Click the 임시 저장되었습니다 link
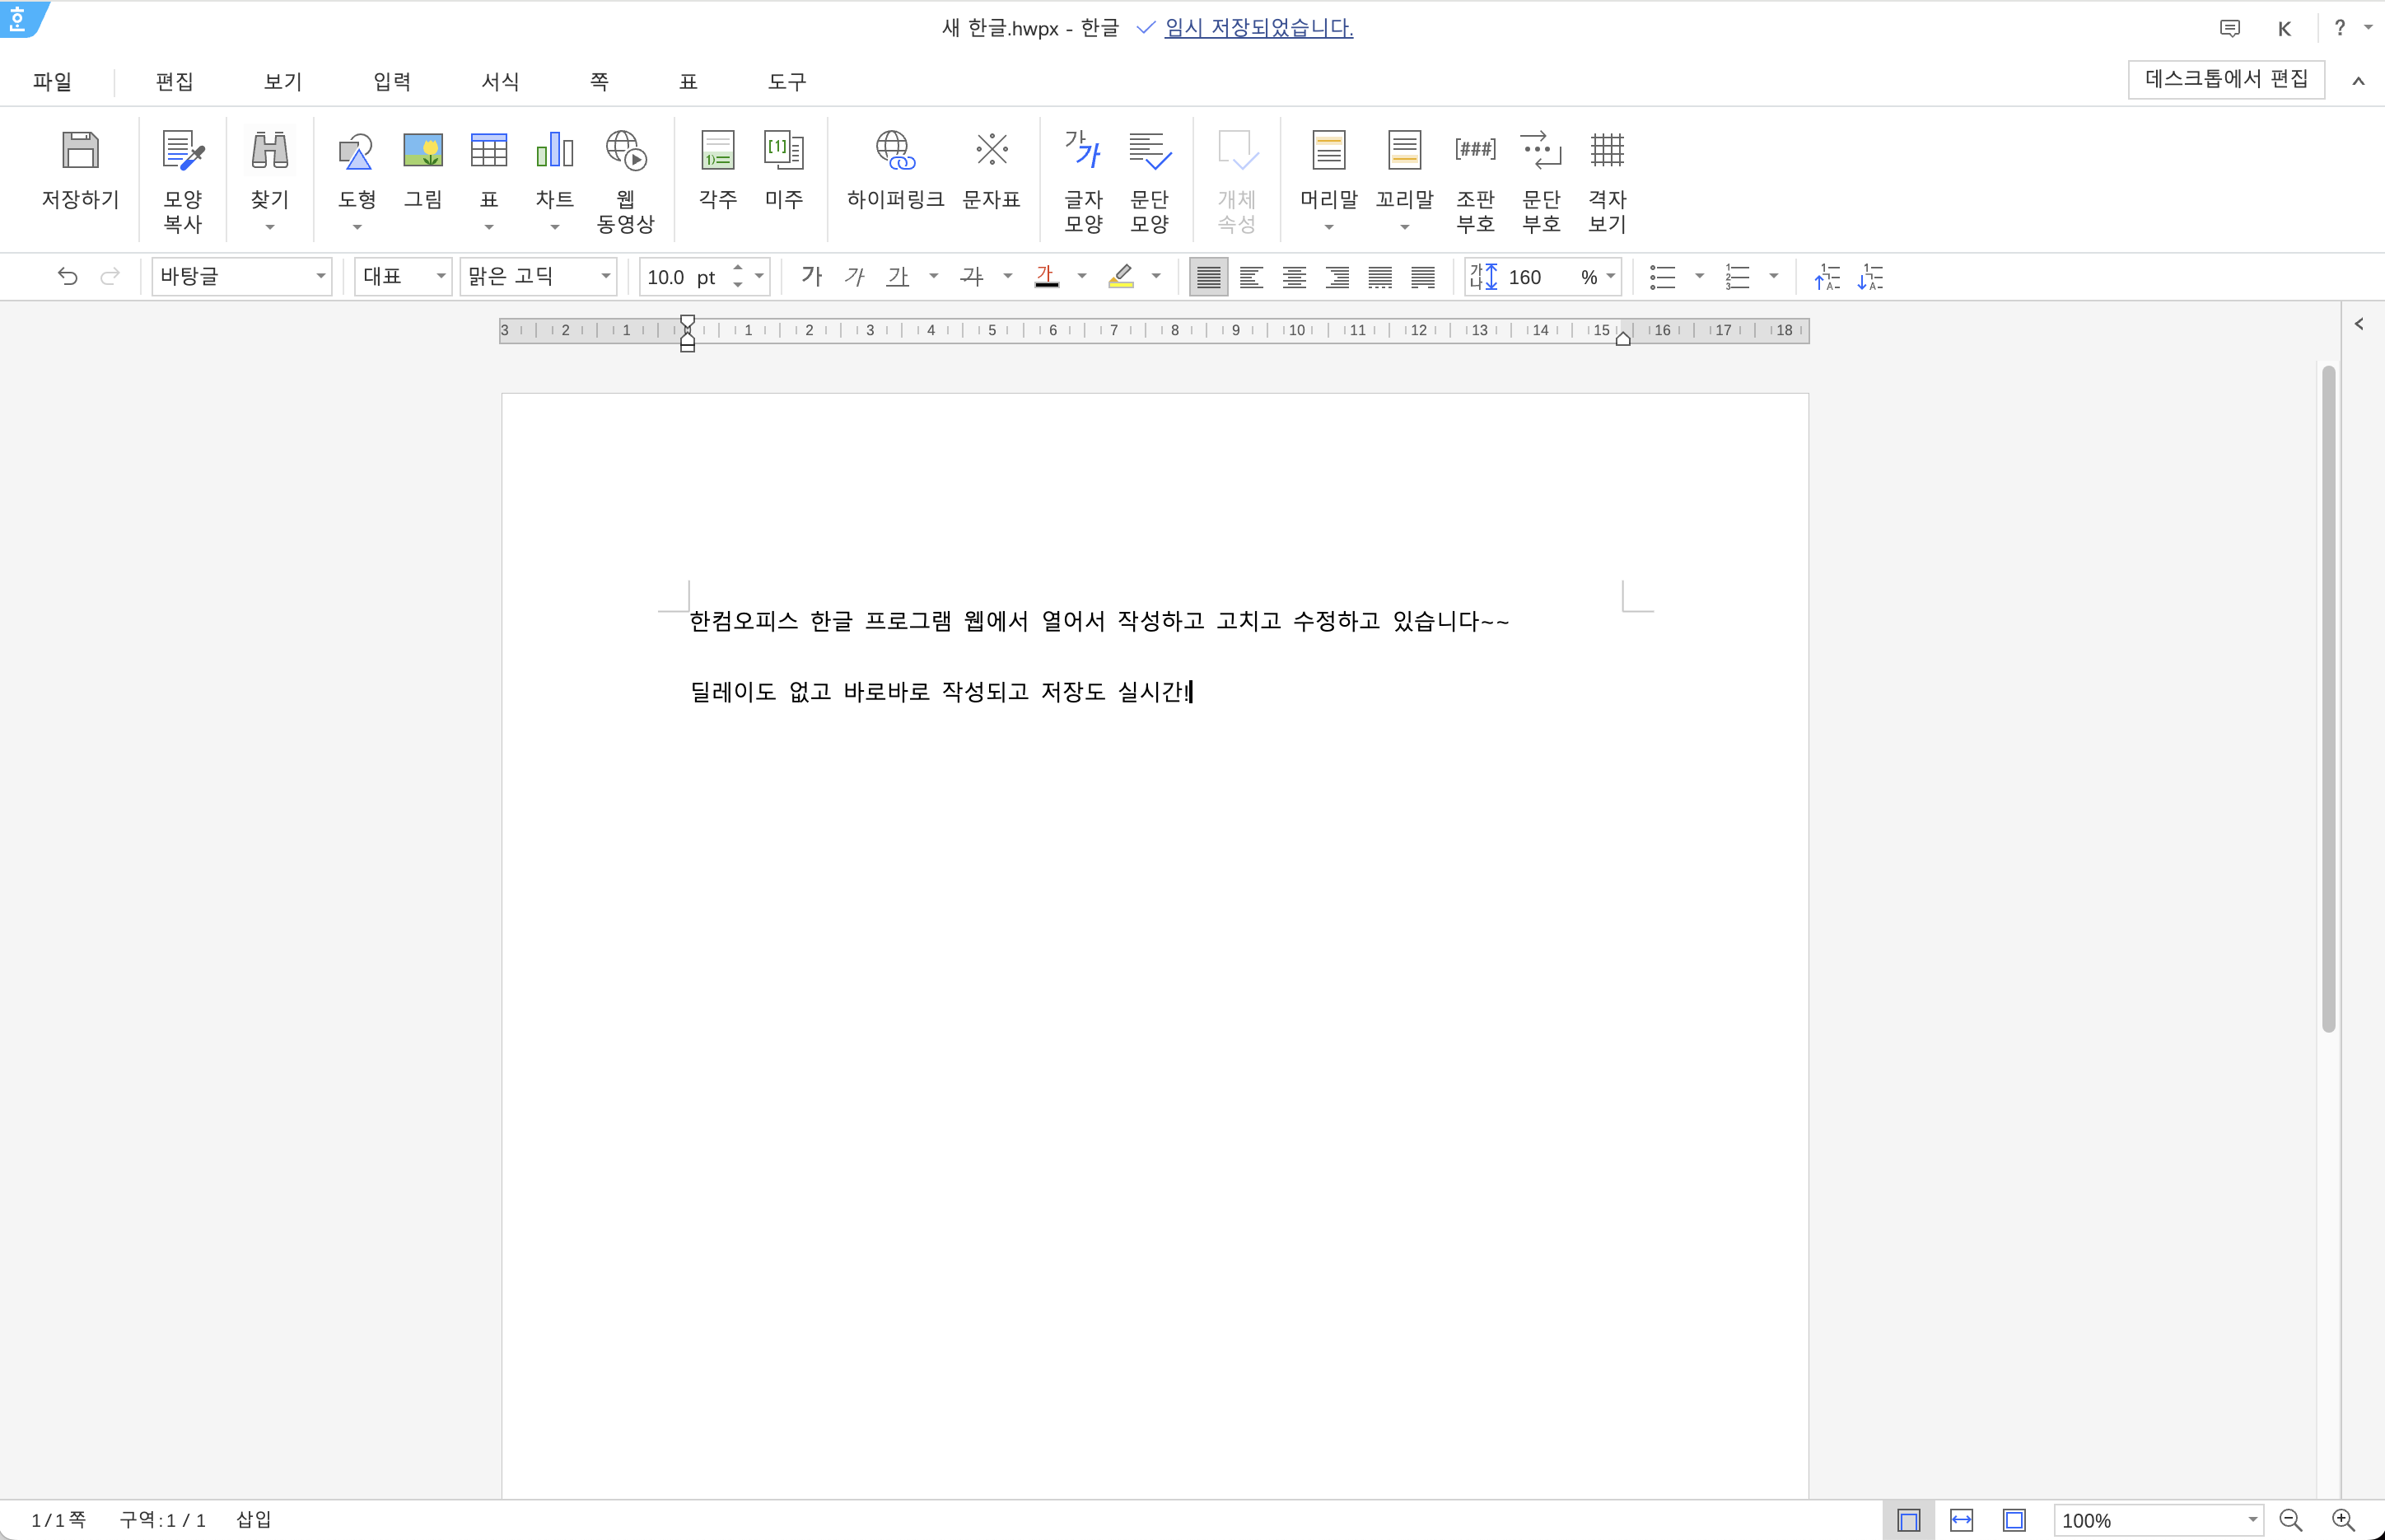This screenshot has width=2385, height=1540. (x=1258, y=28)
